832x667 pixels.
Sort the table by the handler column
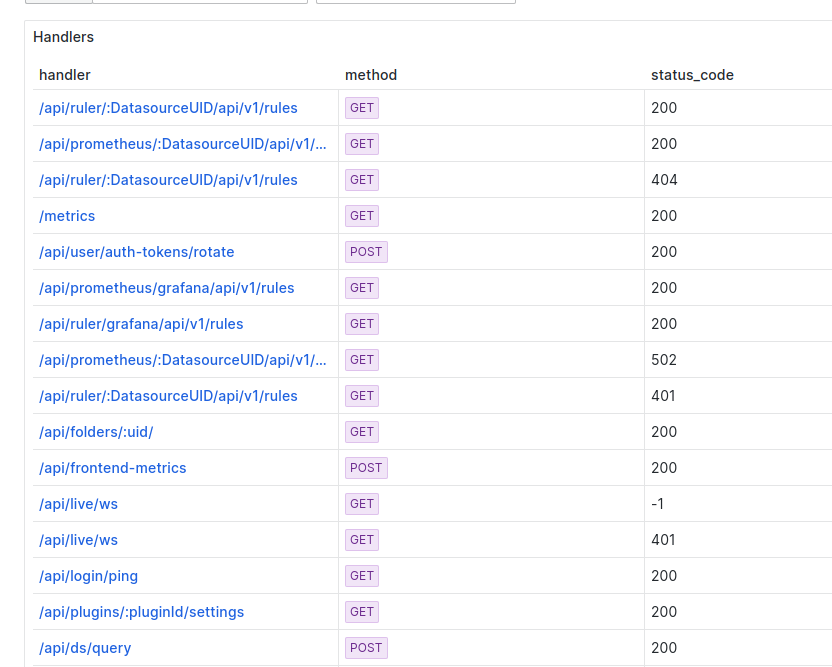(64, 74)
